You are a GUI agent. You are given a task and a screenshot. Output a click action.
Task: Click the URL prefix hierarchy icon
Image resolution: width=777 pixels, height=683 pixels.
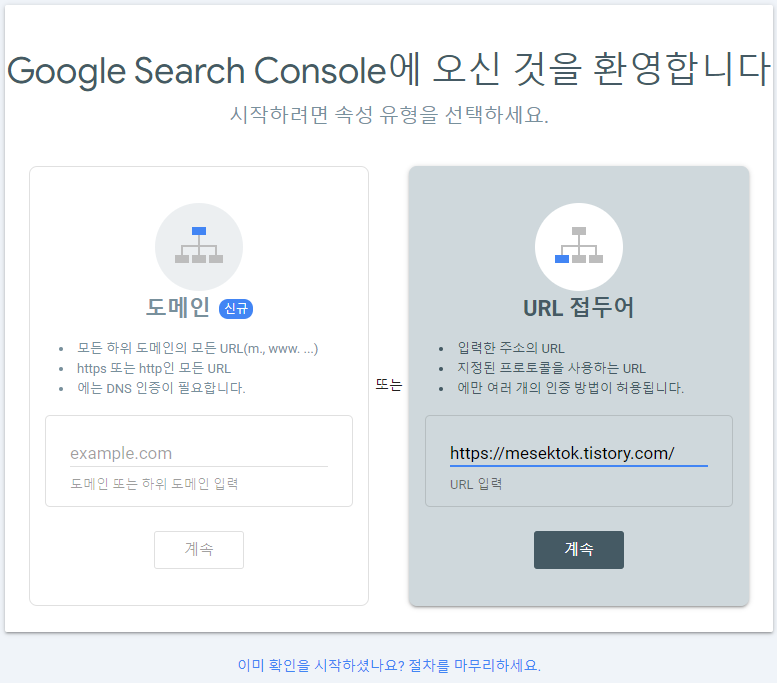578,246
